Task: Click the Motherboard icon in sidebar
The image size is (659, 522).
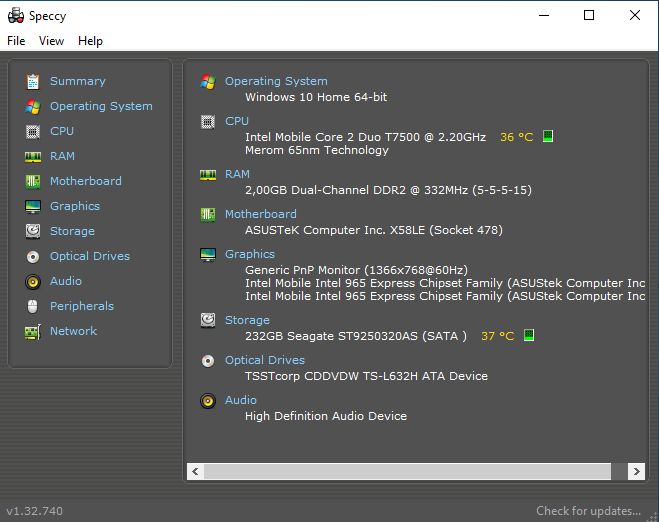Action: click(33, 182)
